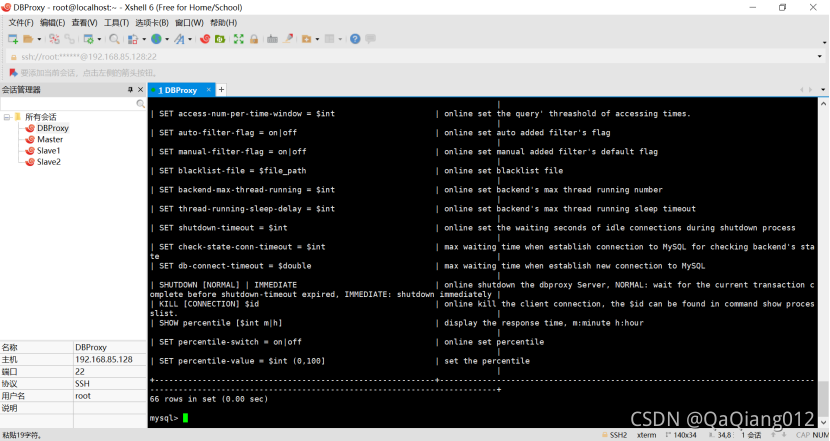Click bookmark flag icon in quick bar
Image resolution: width=830 pixels, height=441 pixels.
(x=13, y=73)
